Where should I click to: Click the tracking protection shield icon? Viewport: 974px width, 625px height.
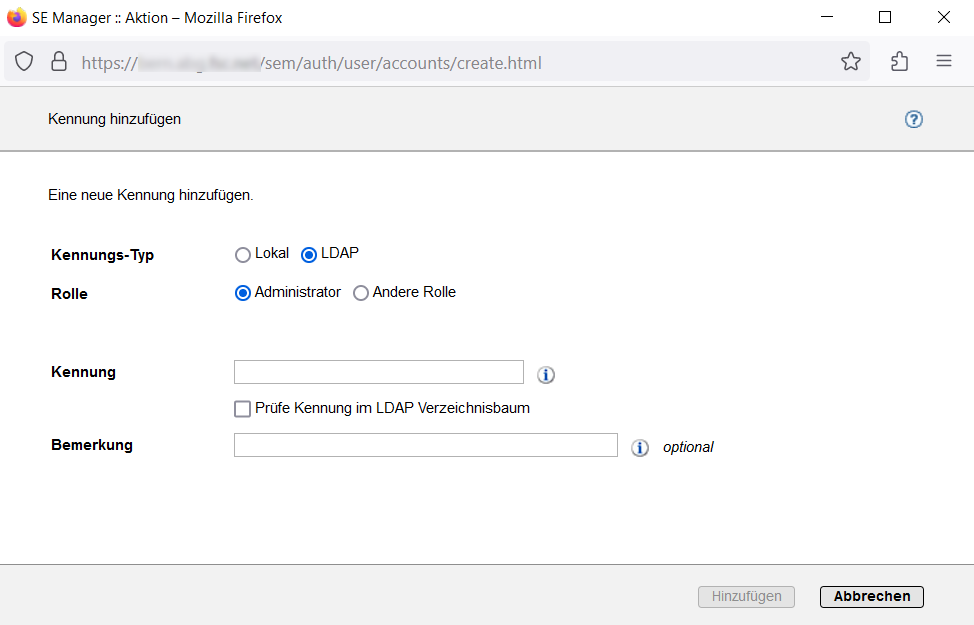coord(25,62)
